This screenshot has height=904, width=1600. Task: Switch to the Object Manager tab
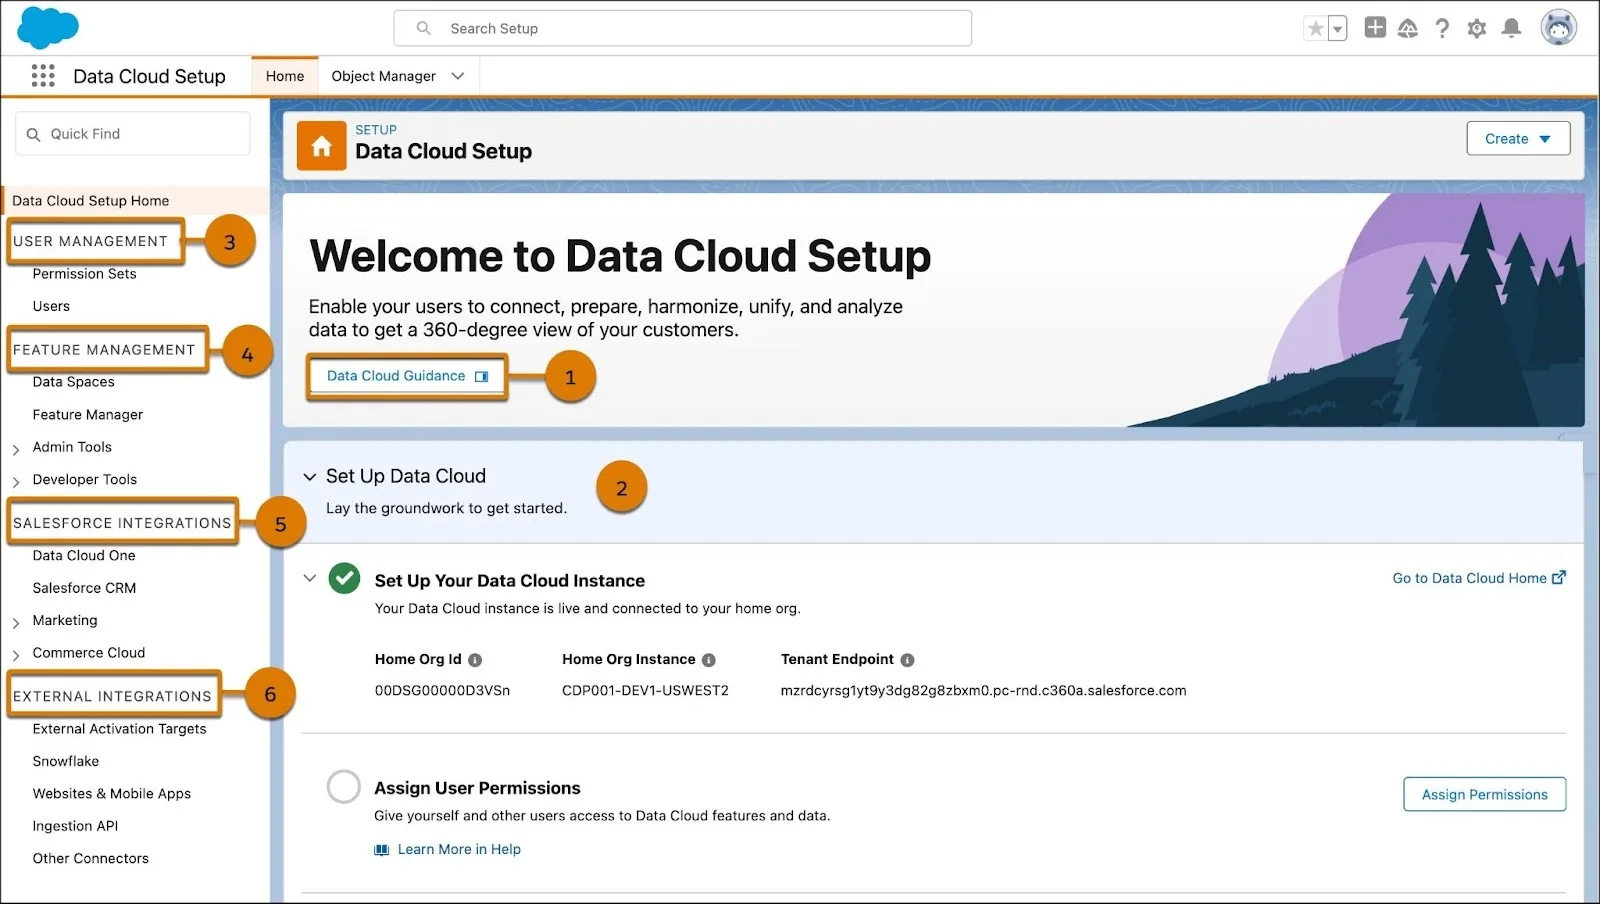tap(383, 76)
